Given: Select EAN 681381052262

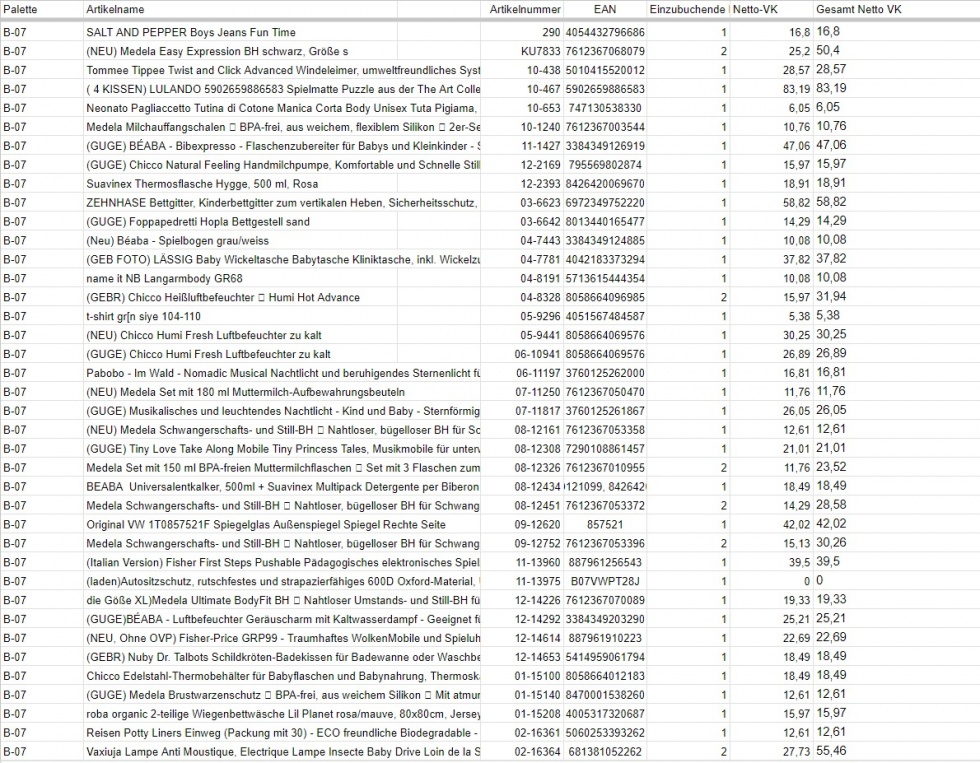Looking at the screenshot, I should 605,751.
